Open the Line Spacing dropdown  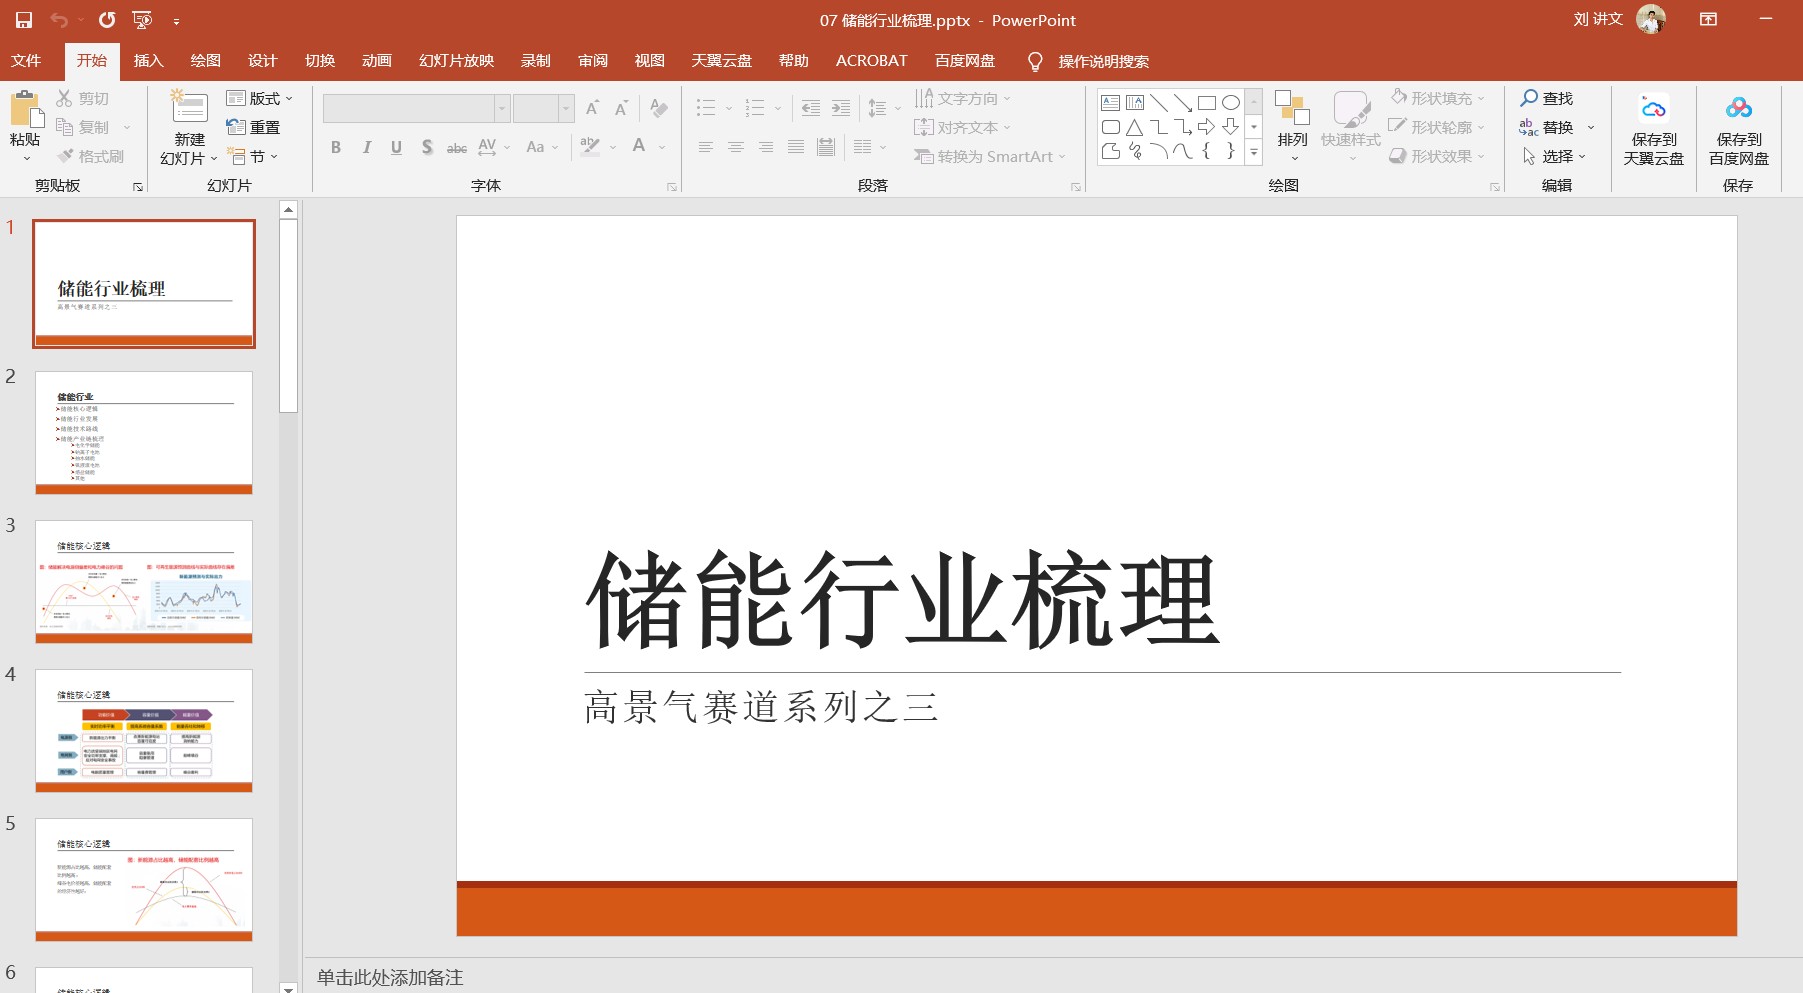(x=884, y=108)
